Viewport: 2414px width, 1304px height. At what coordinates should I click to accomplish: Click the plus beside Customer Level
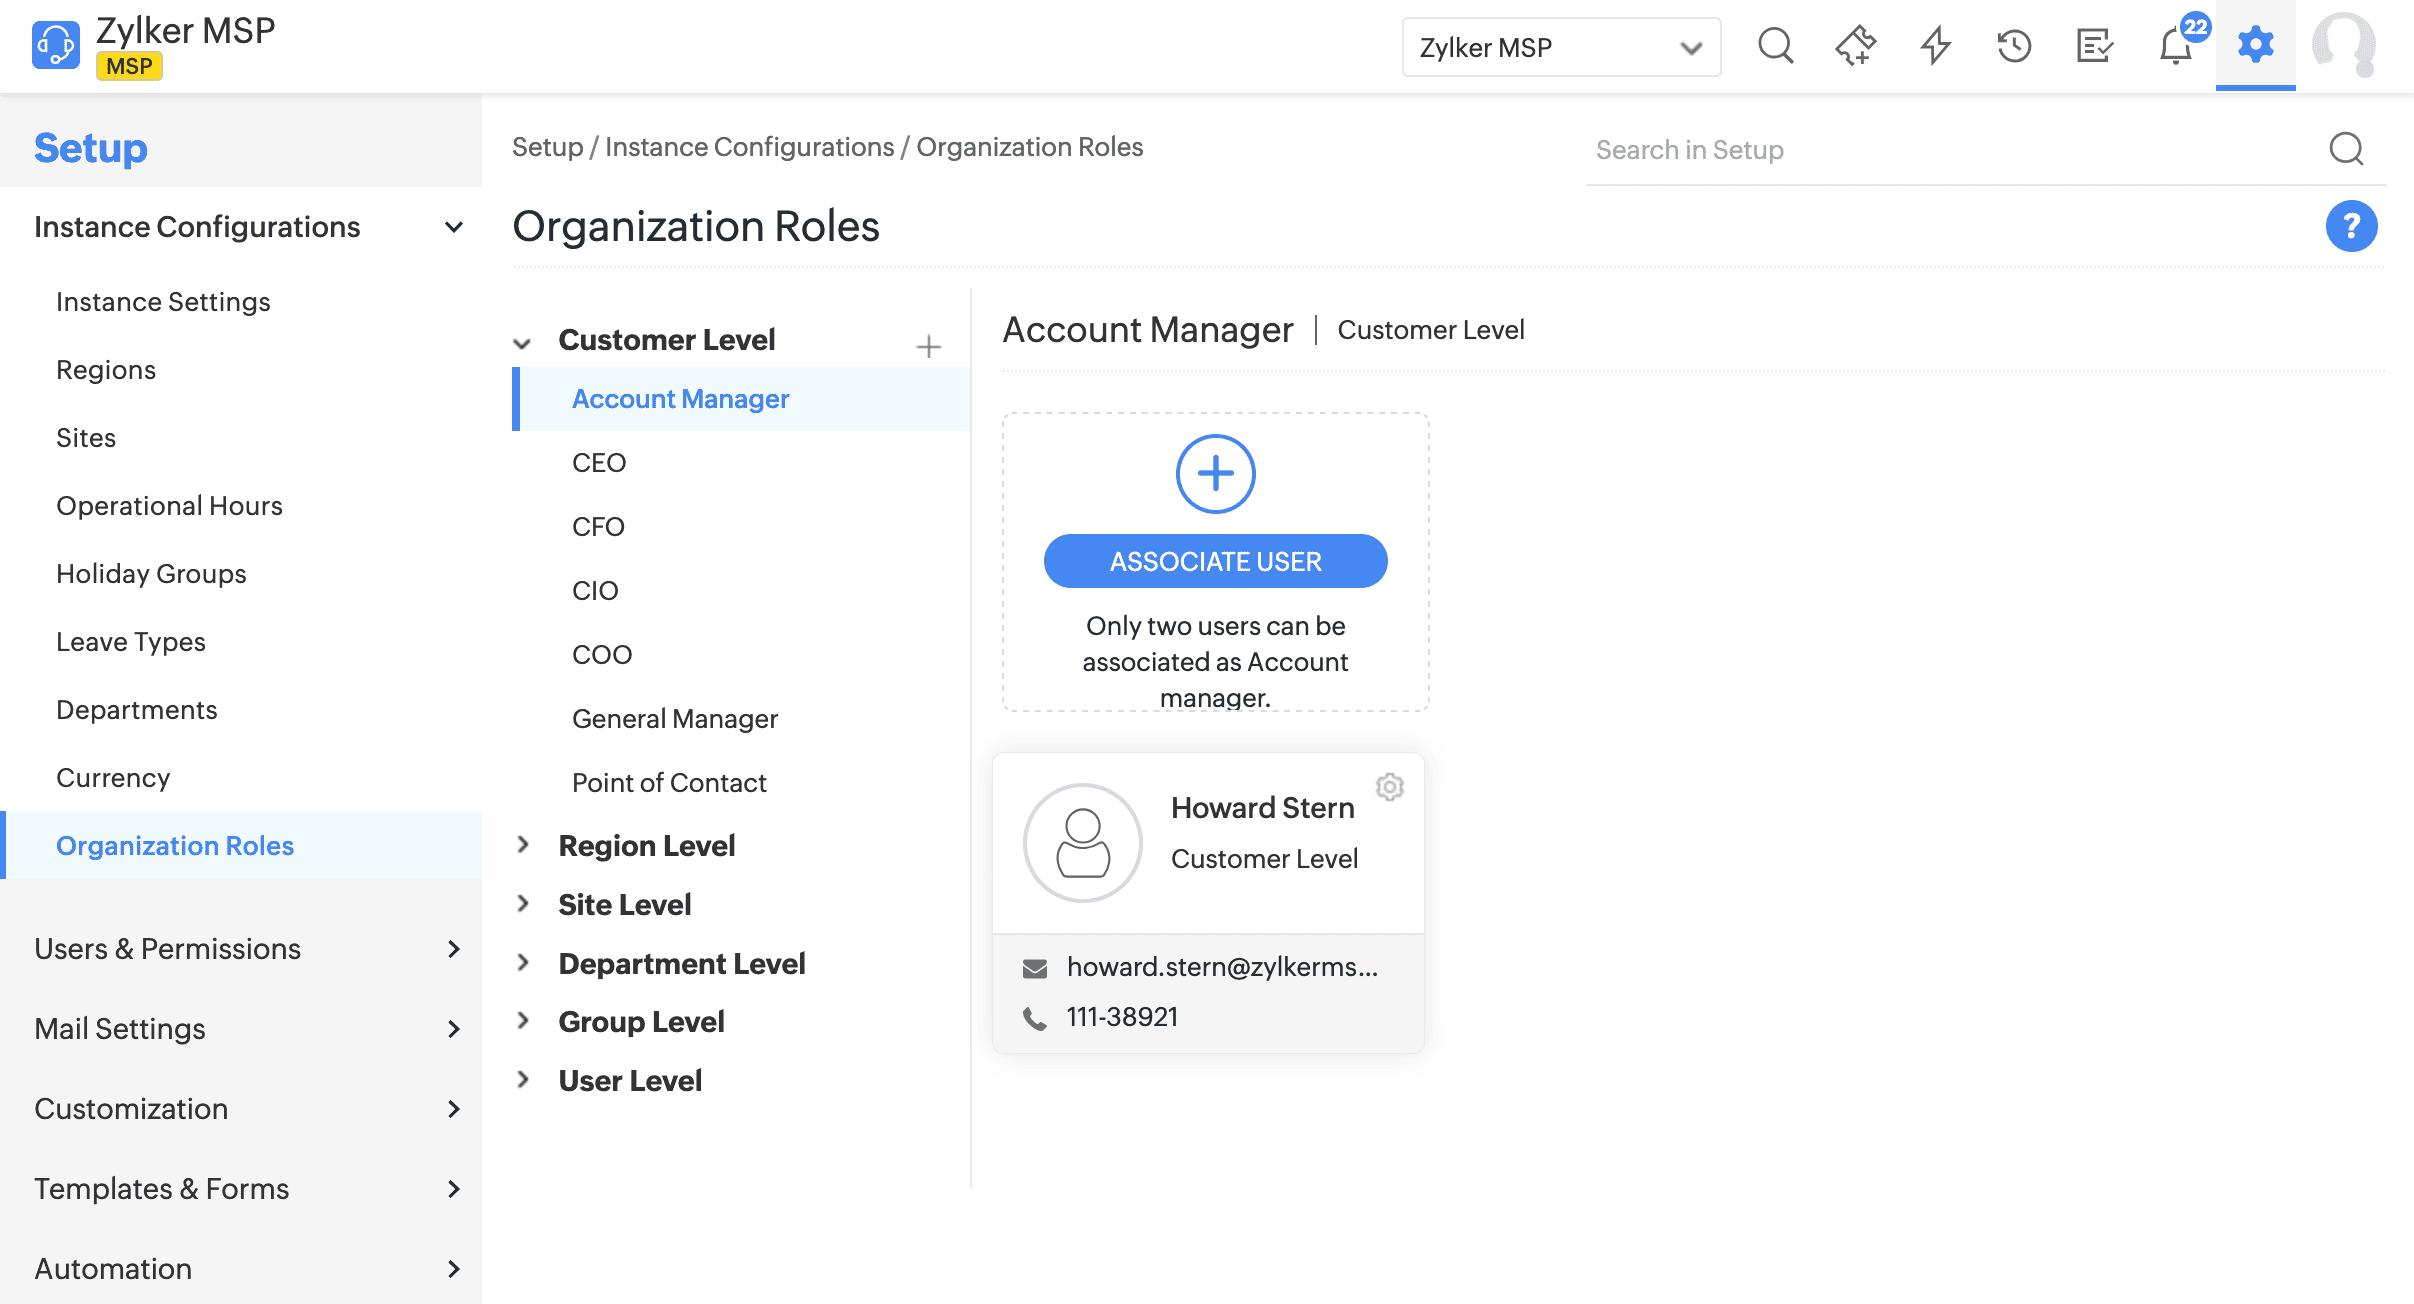pyautogui.click(x=928, y=346)
